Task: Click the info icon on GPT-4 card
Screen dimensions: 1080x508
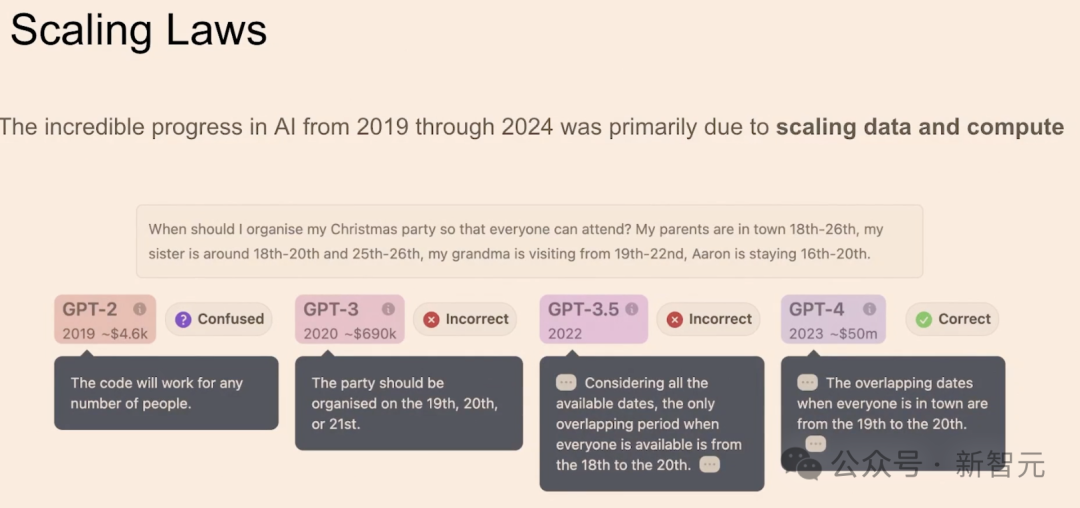Action: pyautogui.click(x=870, y=309)
